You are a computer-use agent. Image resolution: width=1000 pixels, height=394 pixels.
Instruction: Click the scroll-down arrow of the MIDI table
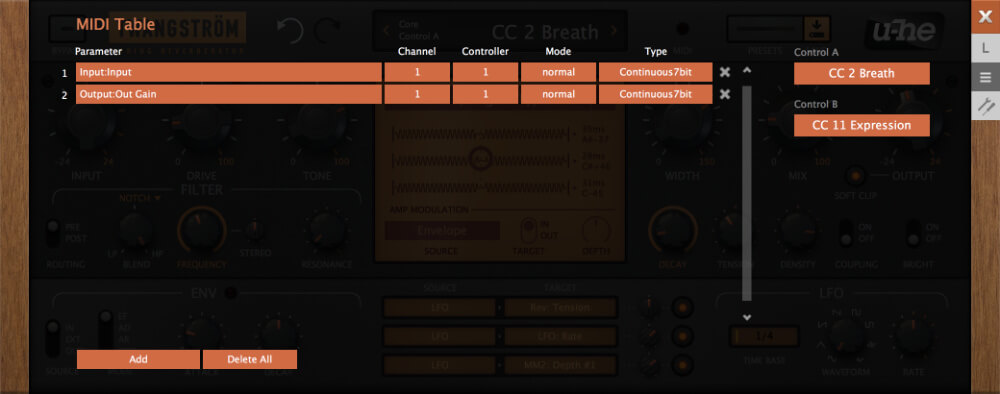click(747, 317)
